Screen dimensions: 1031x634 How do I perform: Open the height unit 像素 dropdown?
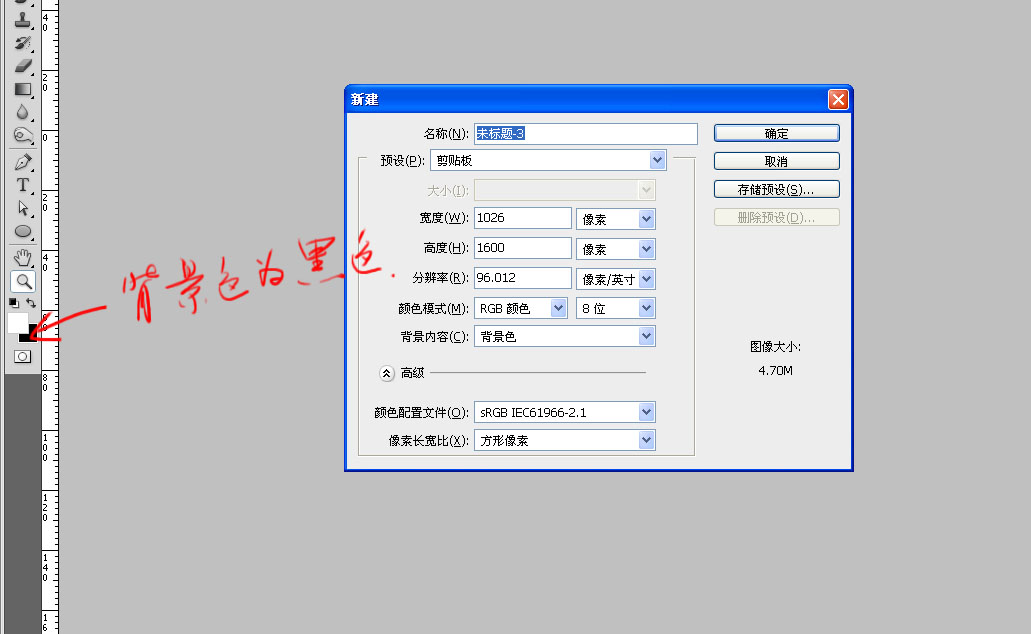pos(615,249)
